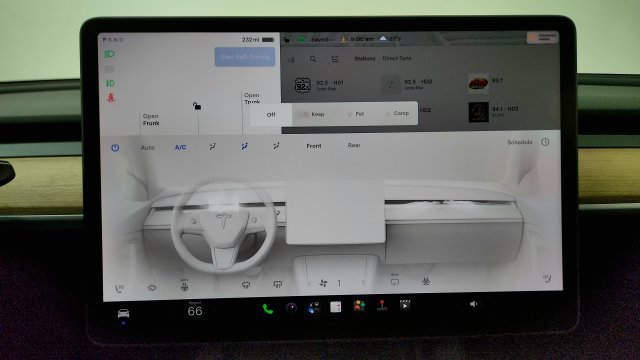Play radio station 92.5 HD2
The width and height of the screenshot is (640, 360).
[x=407, y=84]
